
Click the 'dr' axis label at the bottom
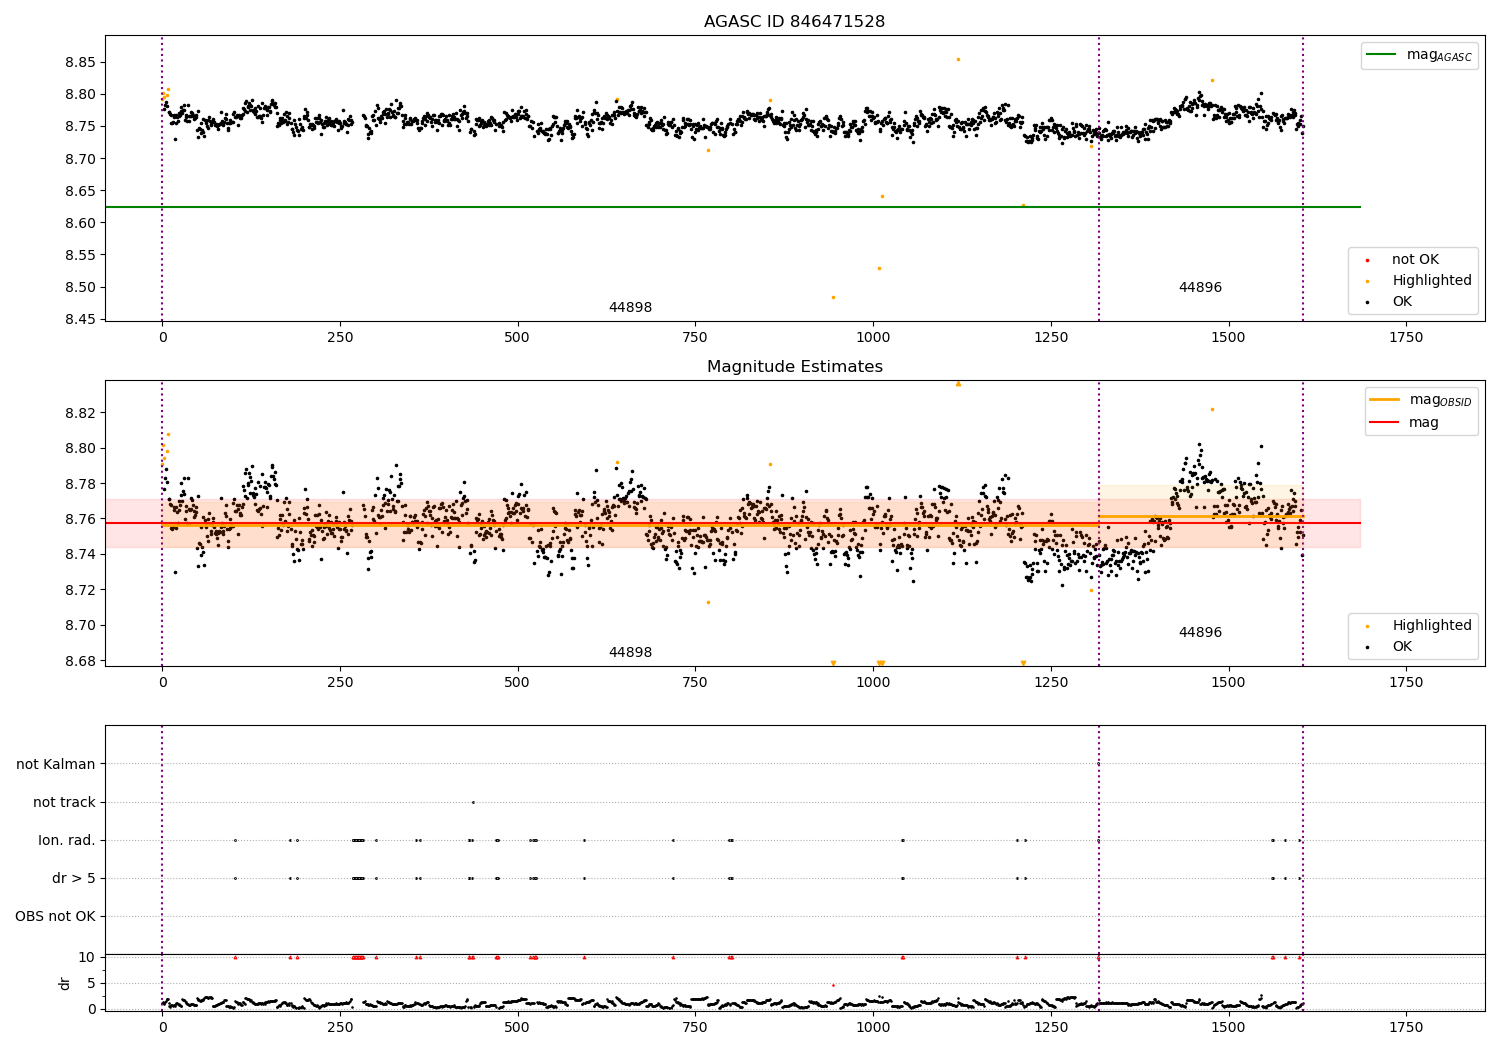tap(65, 983)
